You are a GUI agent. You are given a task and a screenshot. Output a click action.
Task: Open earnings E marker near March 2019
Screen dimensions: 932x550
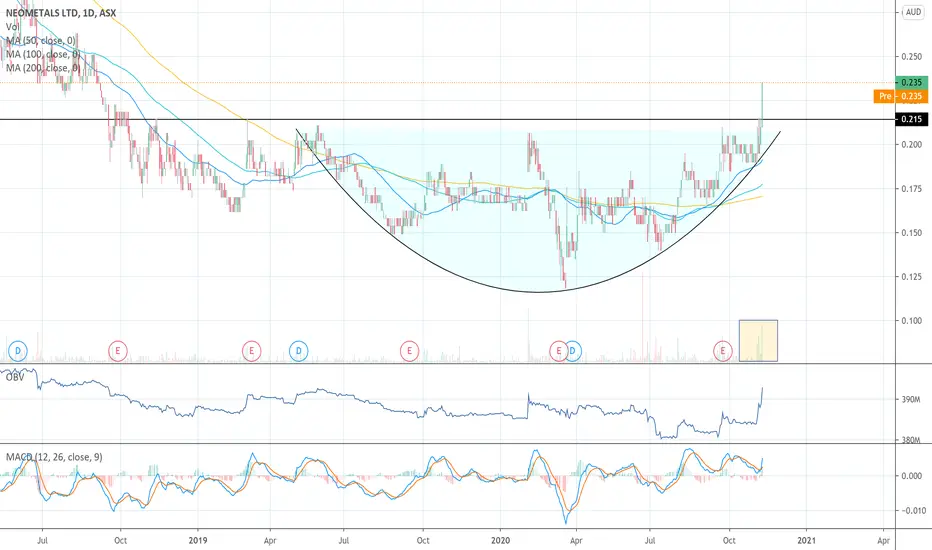pyautogui.click(x=251, y=351)
